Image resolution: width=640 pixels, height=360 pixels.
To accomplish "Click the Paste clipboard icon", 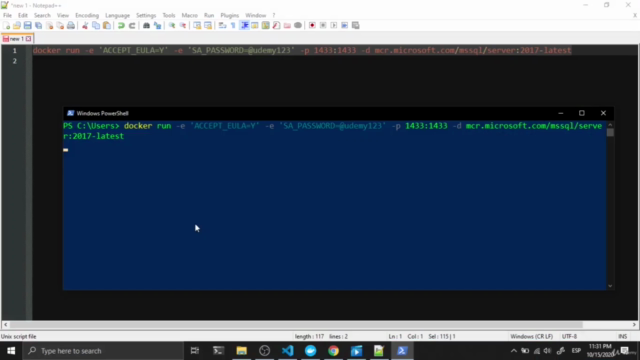I will (107, 25).
